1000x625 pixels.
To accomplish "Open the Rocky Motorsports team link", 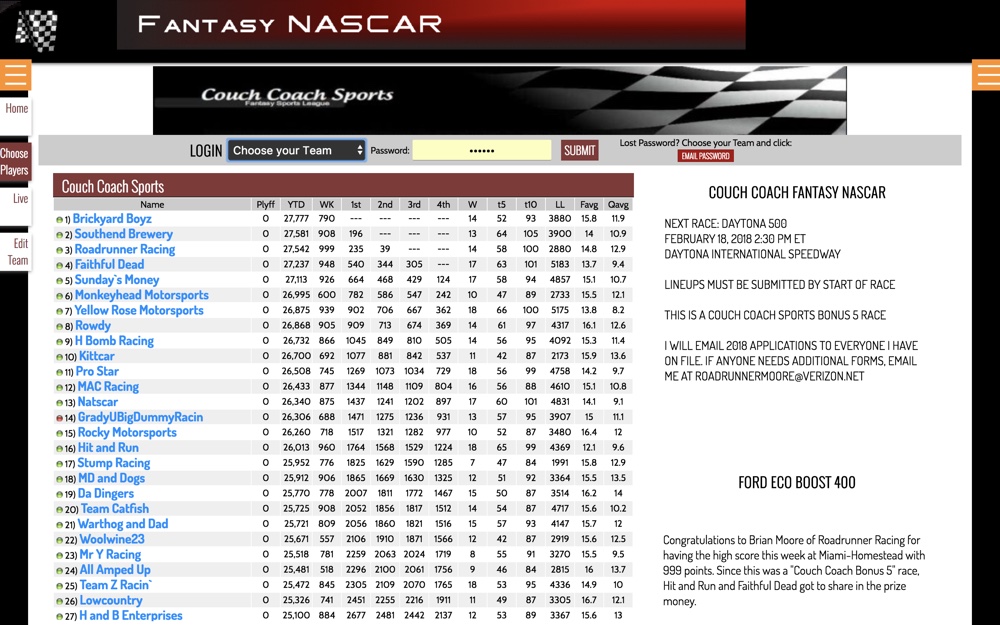I will [x=127, y=433].
